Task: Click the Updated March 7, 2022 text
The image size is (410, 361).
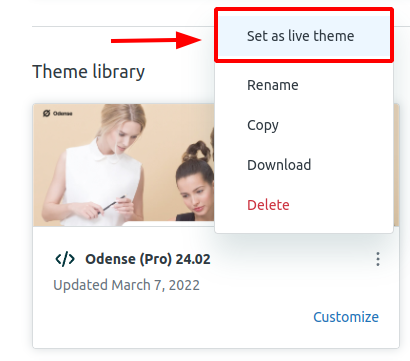Action: [x=126, y=285]
